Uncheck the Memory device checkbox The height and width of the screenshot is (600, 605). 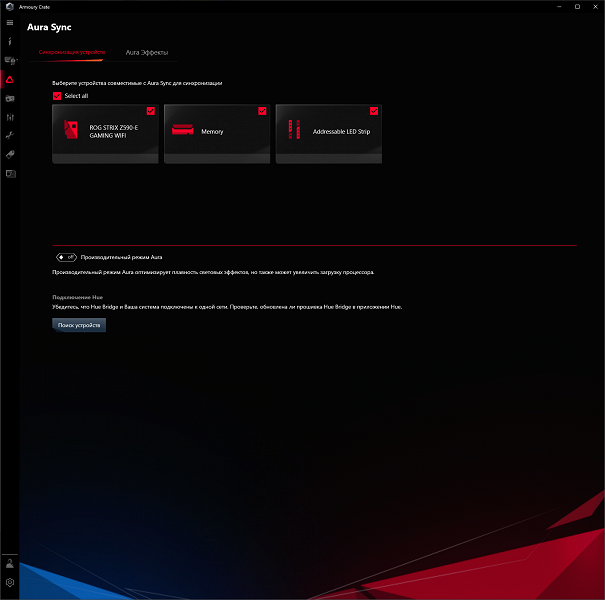click(262, 111)
